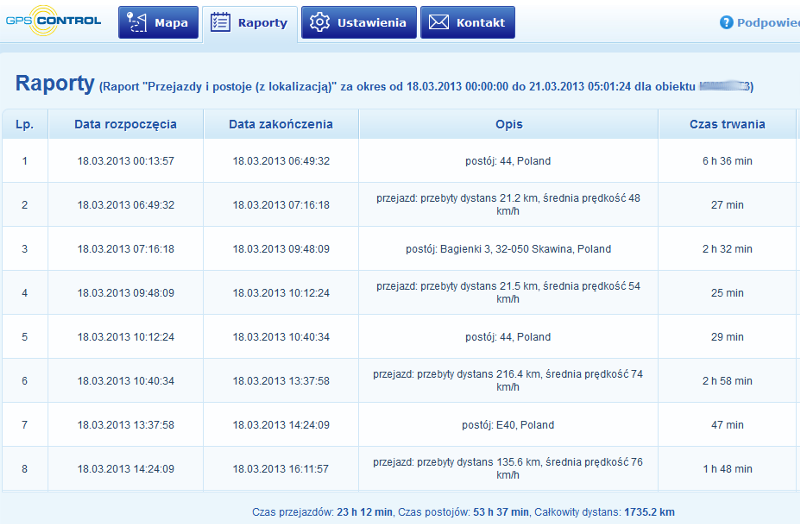Click the Data zakończenia column header
800x530 pixels.
click(281, 124)
